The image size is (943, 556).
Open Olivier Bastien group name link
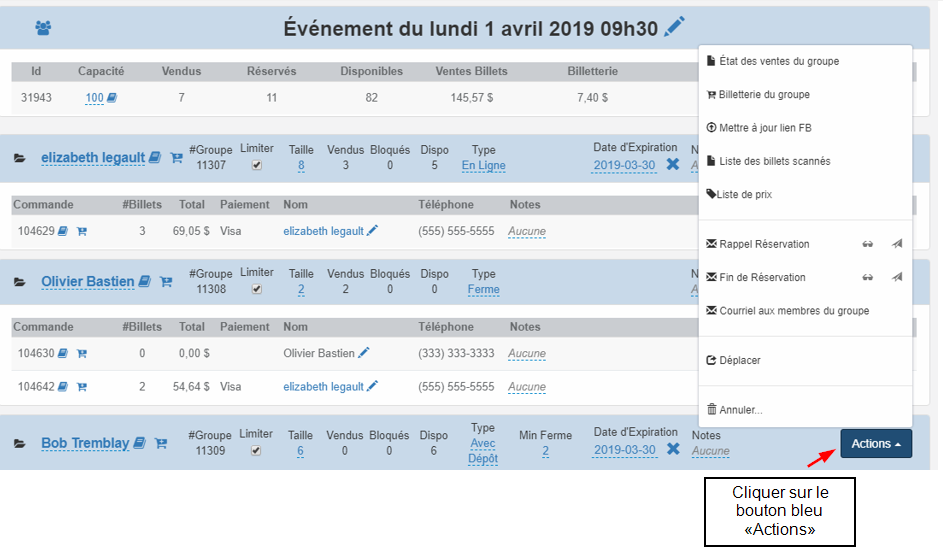click(88, 281)
